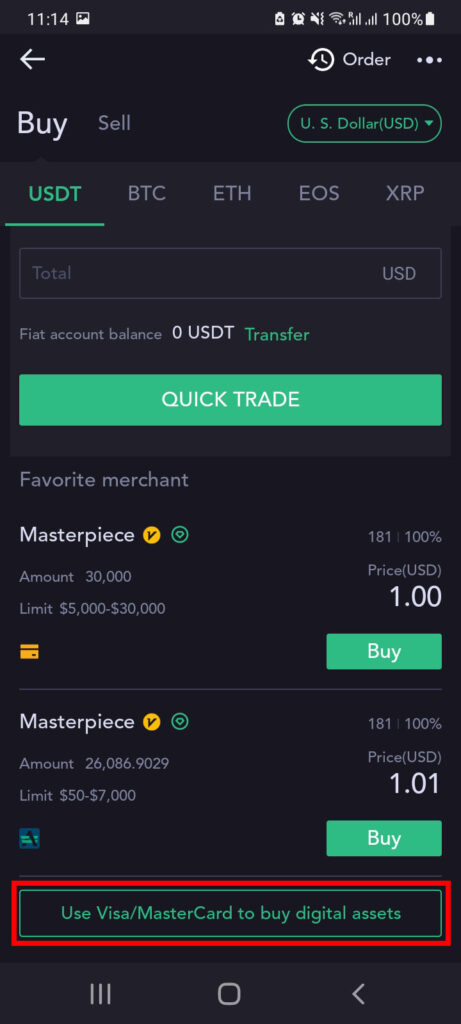Viewport: 461px width, 1024px height.
Task: Tap Android home navigation button
Action: pos(229,994)
